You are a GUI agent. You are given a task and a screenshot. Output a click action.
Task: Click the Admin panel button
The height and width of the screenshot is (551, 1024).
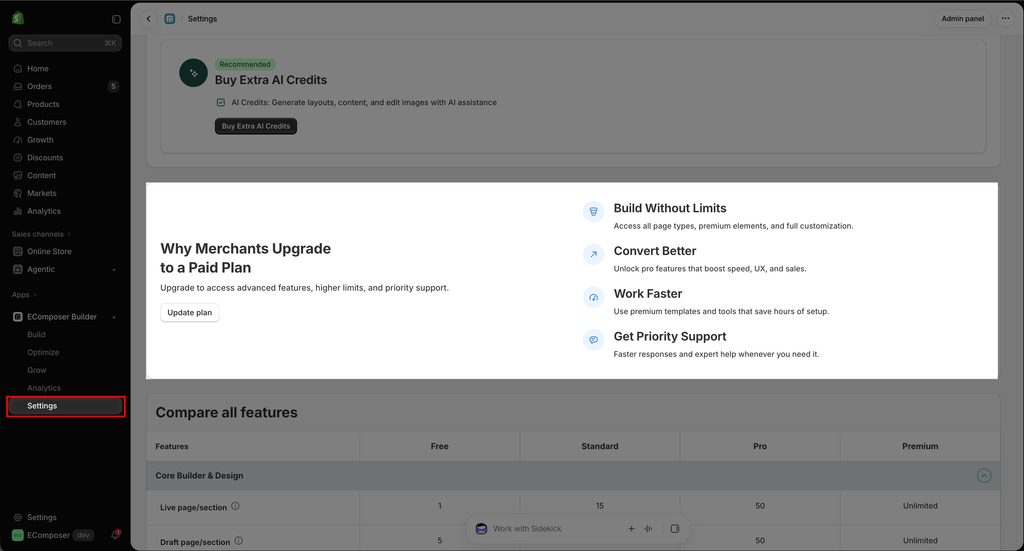963,19
